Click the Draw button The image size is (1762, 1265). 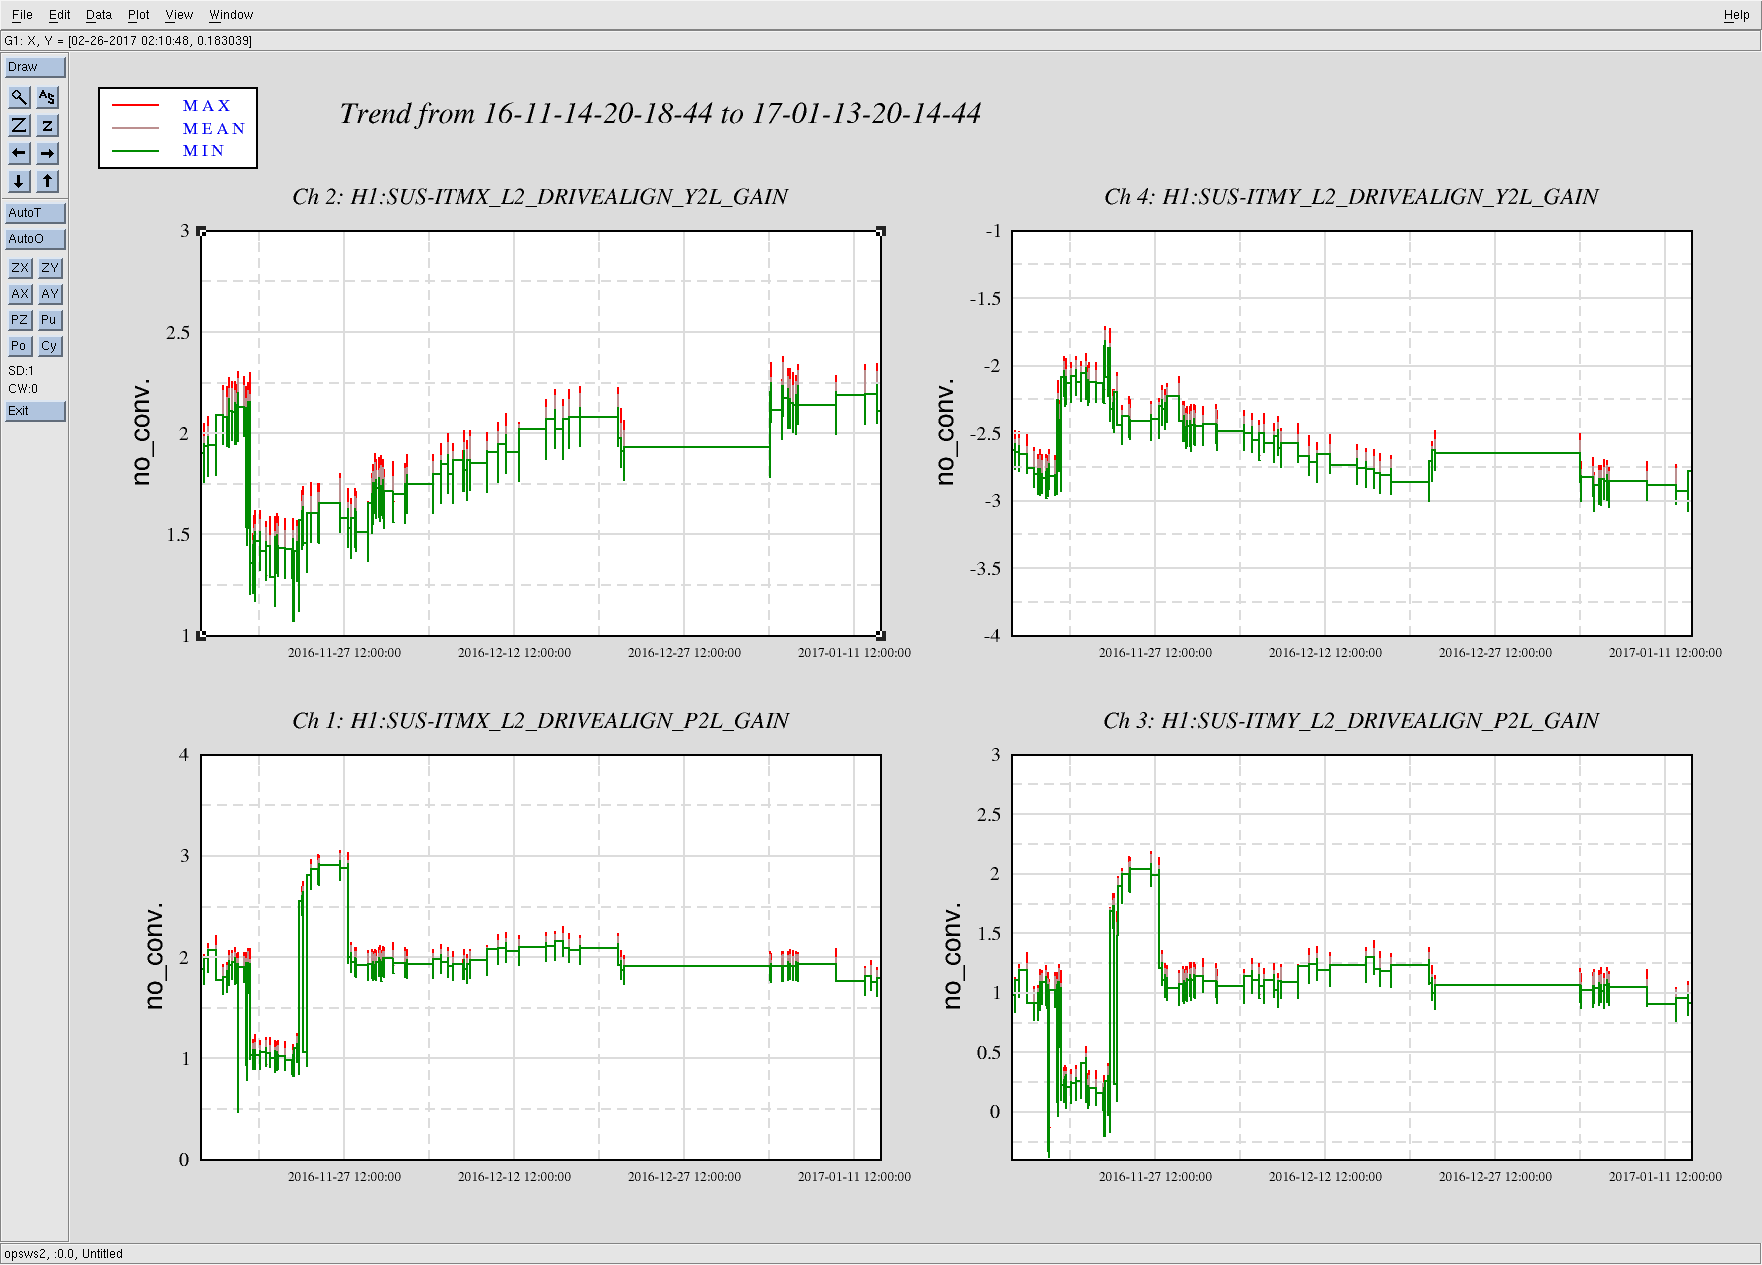click(x=35, y=67)
